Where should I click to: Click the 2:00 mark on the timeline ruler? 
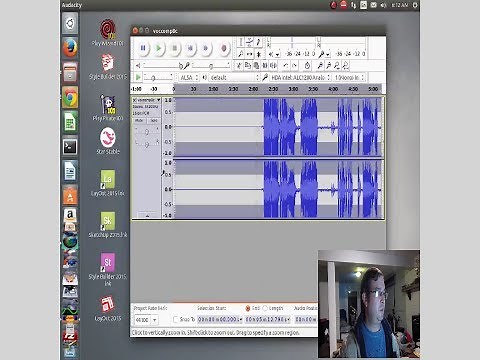[253, 89]
